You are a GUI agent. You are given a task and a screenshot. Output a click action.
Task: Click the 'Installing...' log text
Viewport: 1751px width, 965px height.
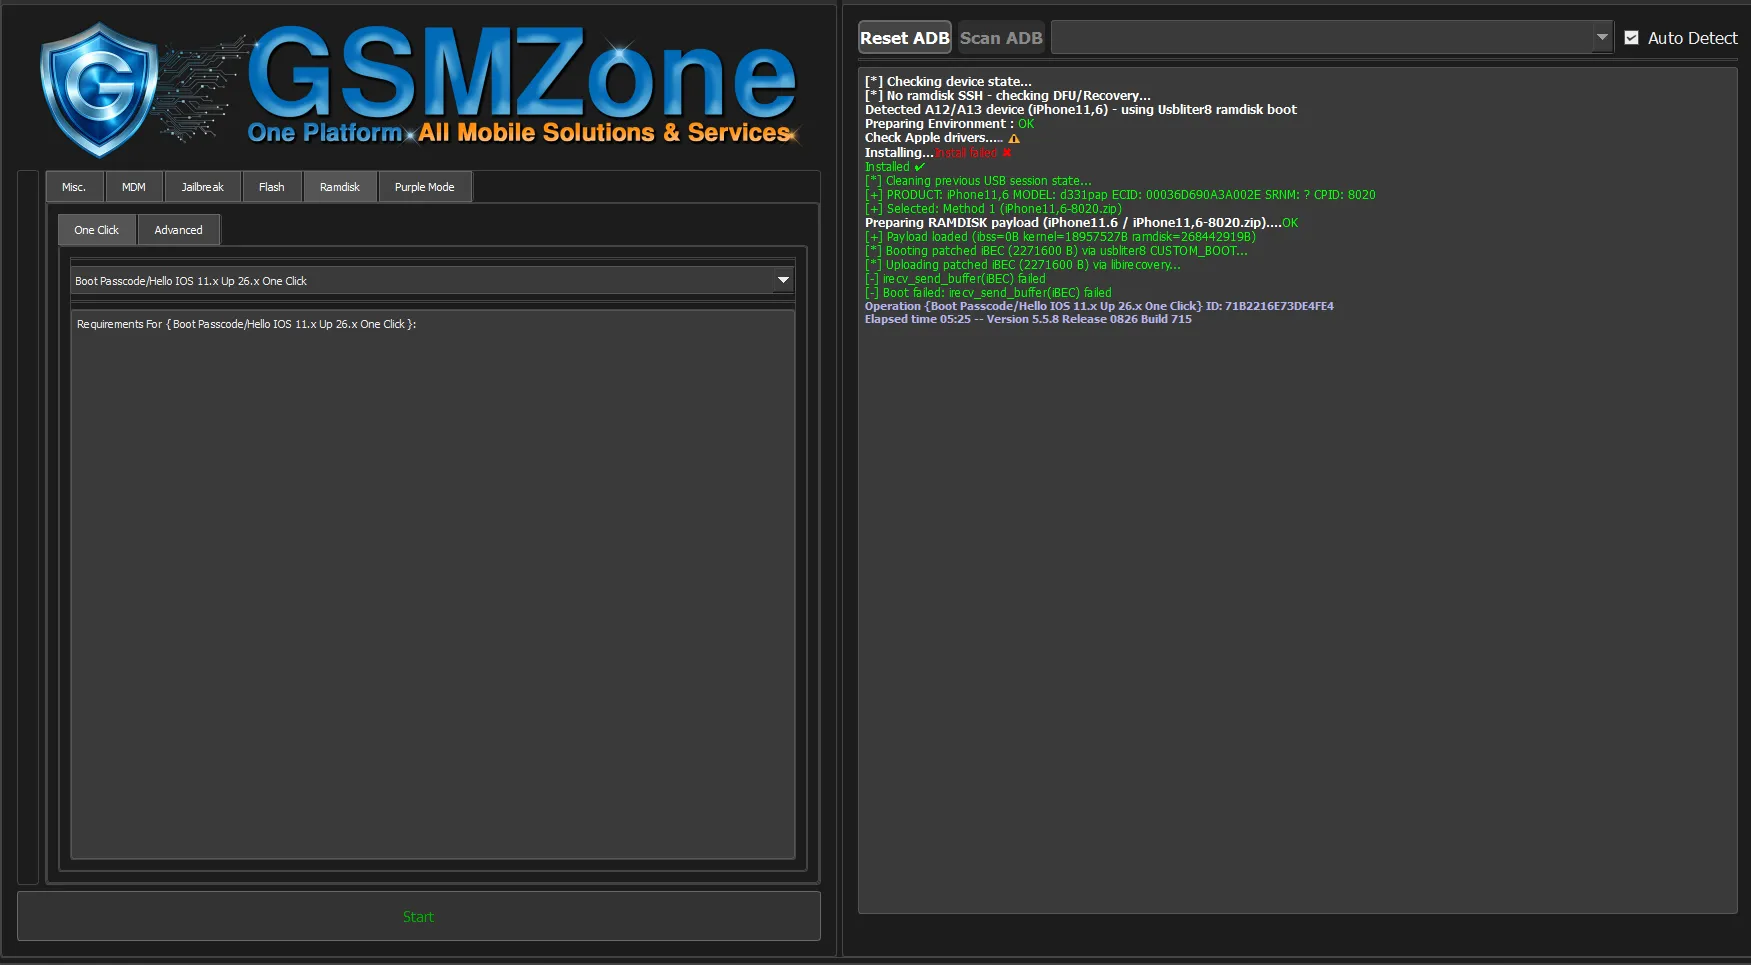point(899,153)
